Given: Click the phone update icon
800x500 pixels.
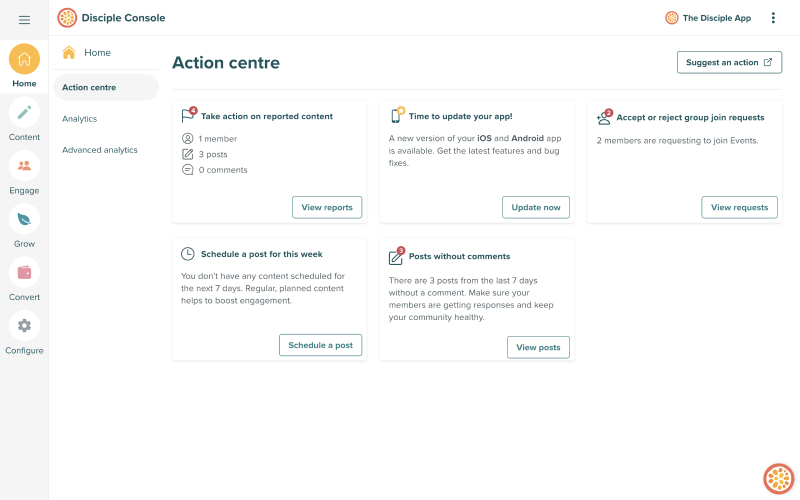Looking at the screenshot, I should click(397, 115).
